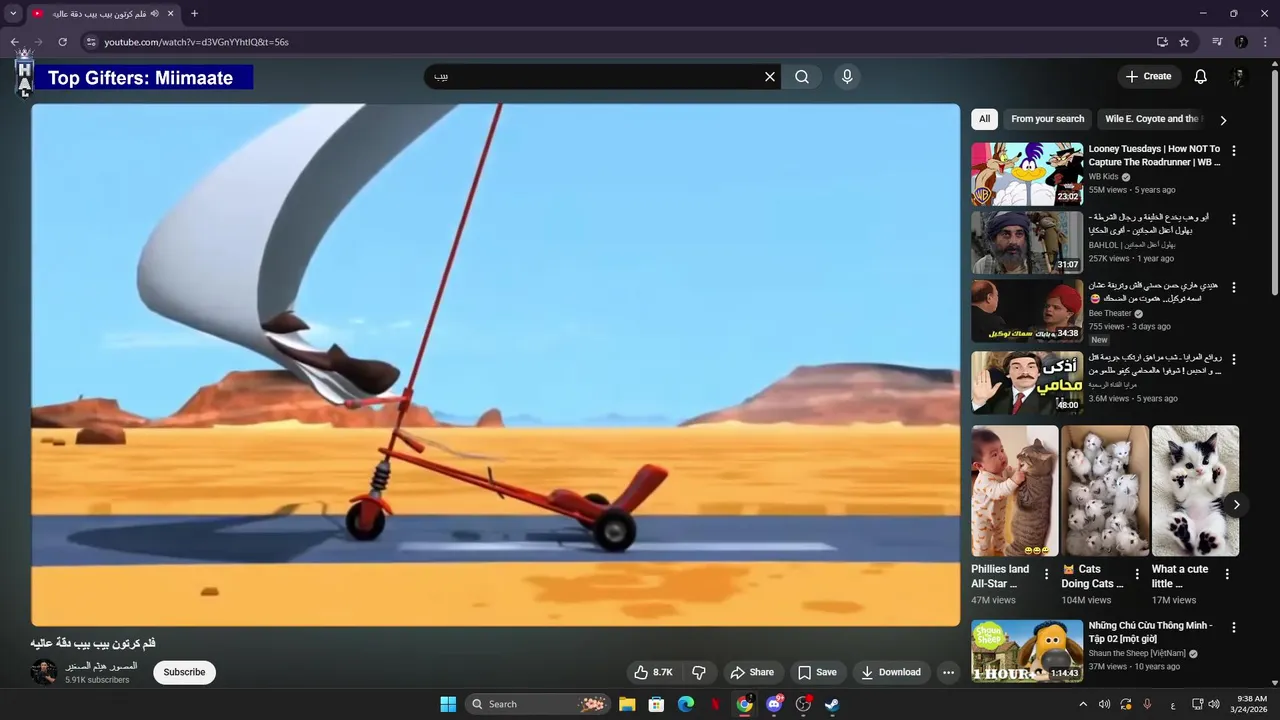Open YouTube notifications bell
The width and height of the screenshot is (1280, 720).
point(1201,77)
